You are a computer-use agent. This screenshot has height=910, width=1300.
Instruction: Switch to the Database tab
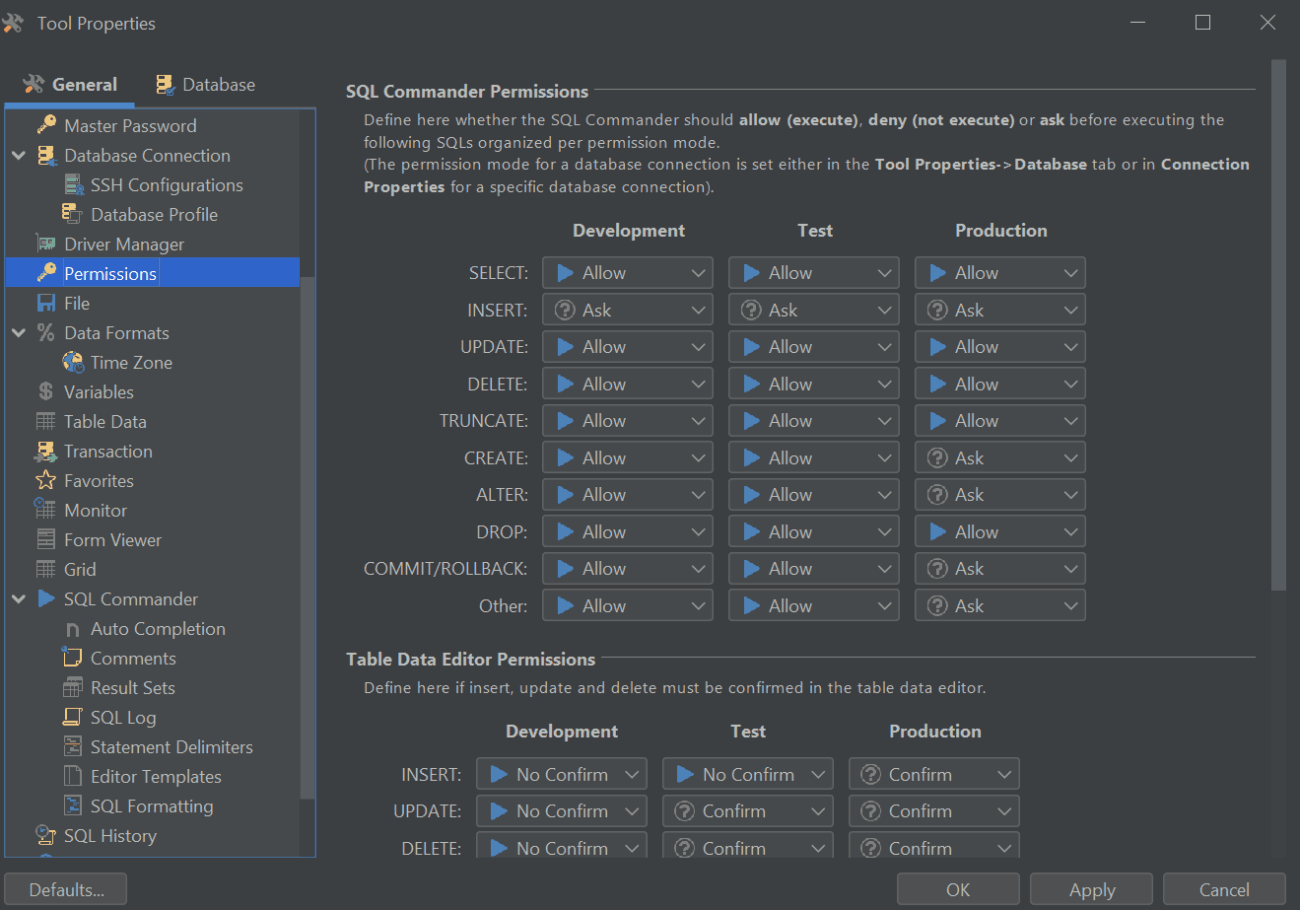point(205,85)
